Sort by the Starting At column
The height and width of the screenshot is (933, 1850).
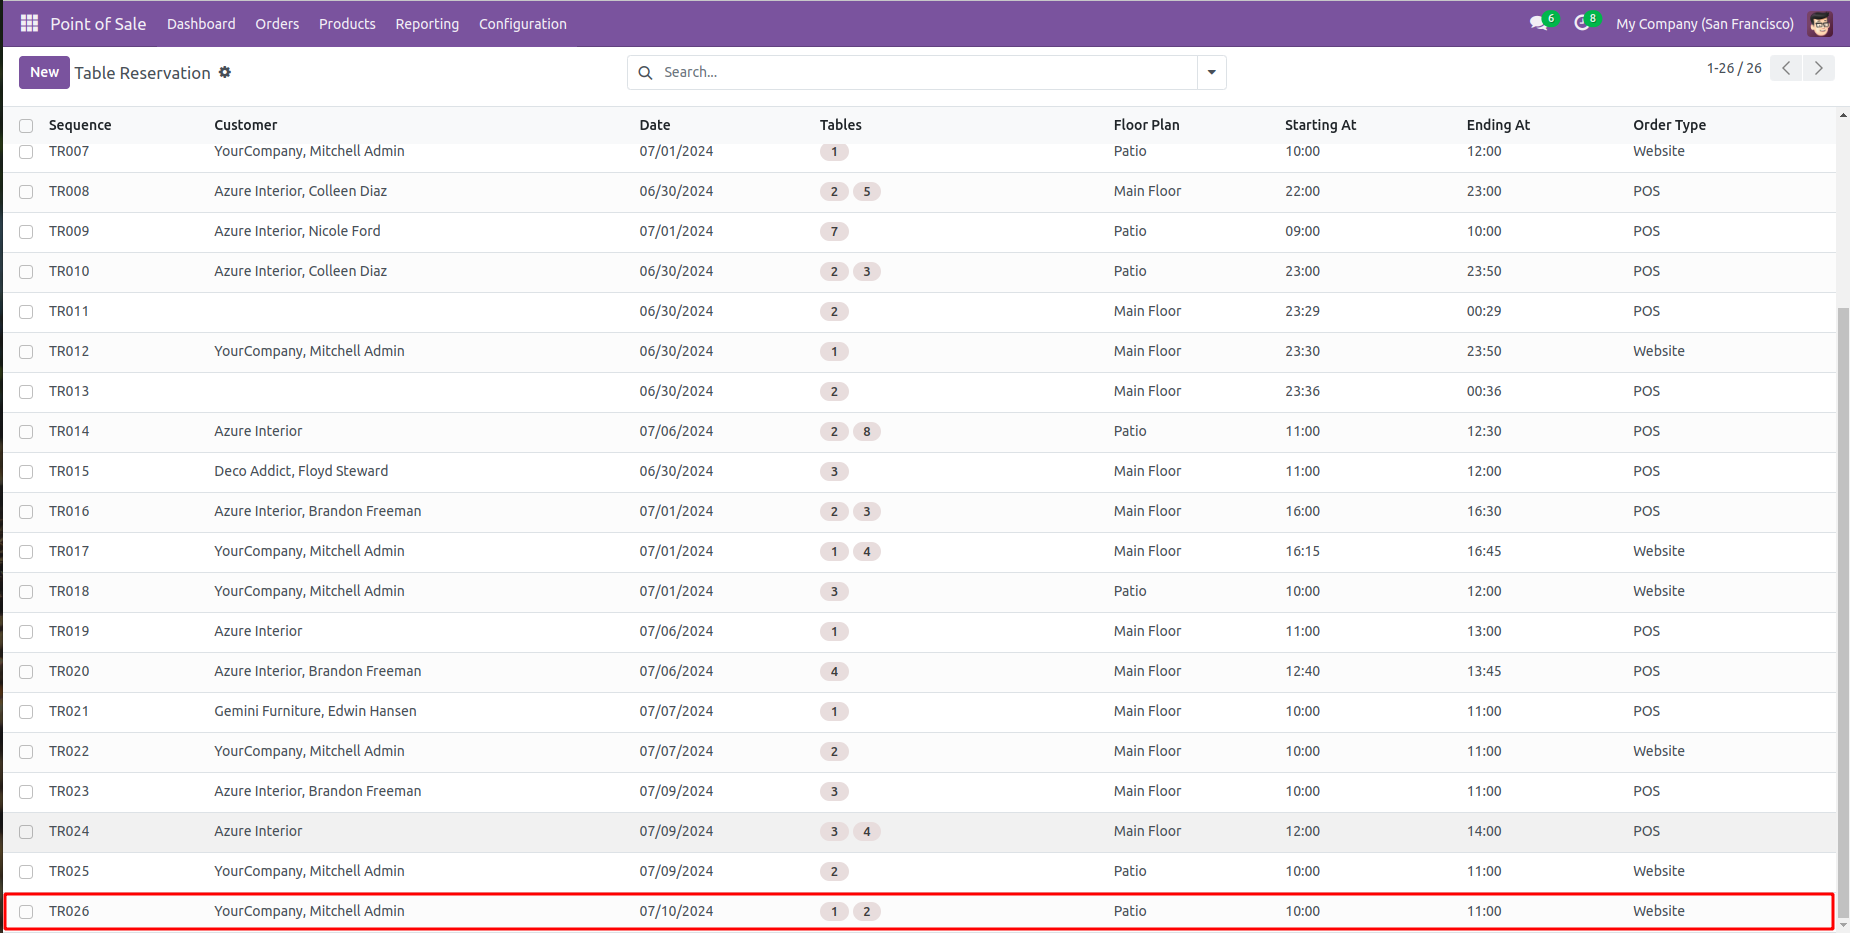[1320, 125]
